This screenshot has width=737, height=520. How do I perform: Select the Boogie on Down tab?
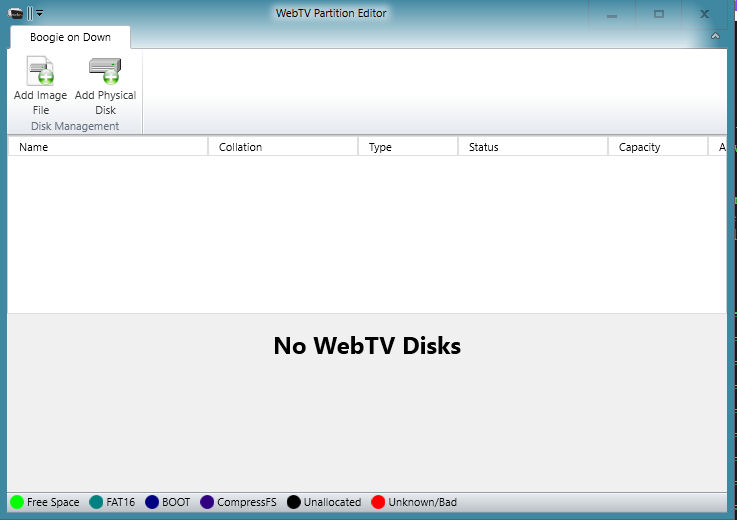70,37
